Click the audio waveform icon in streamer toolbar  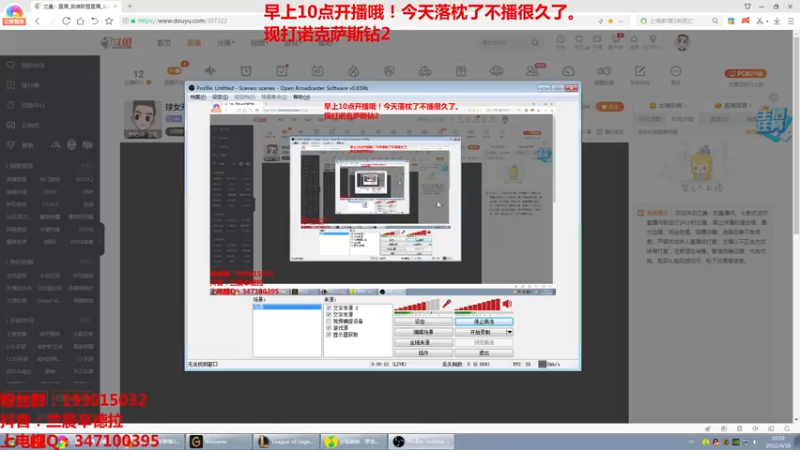[210, 71]
